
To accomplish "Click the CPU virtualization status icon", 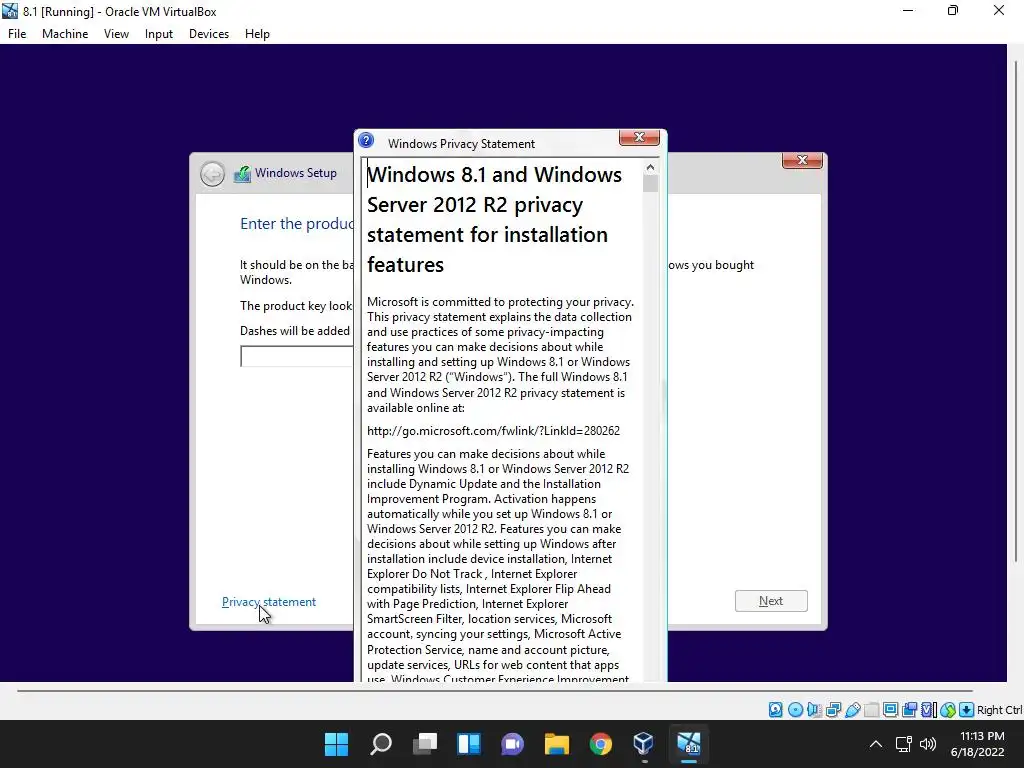I will click(929, 710).
